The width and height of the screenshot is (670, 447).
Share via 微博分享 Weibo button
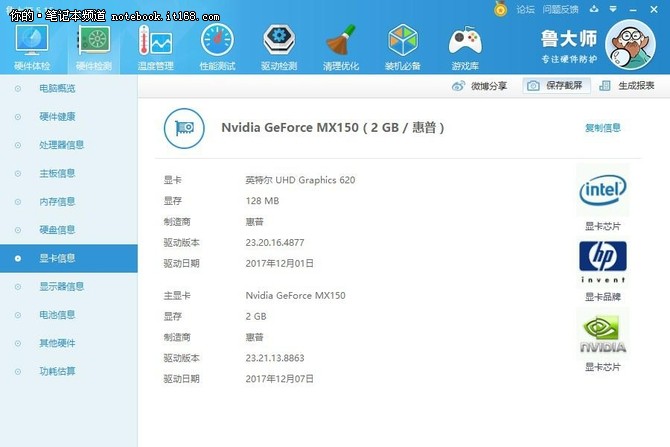coord(479,86)
